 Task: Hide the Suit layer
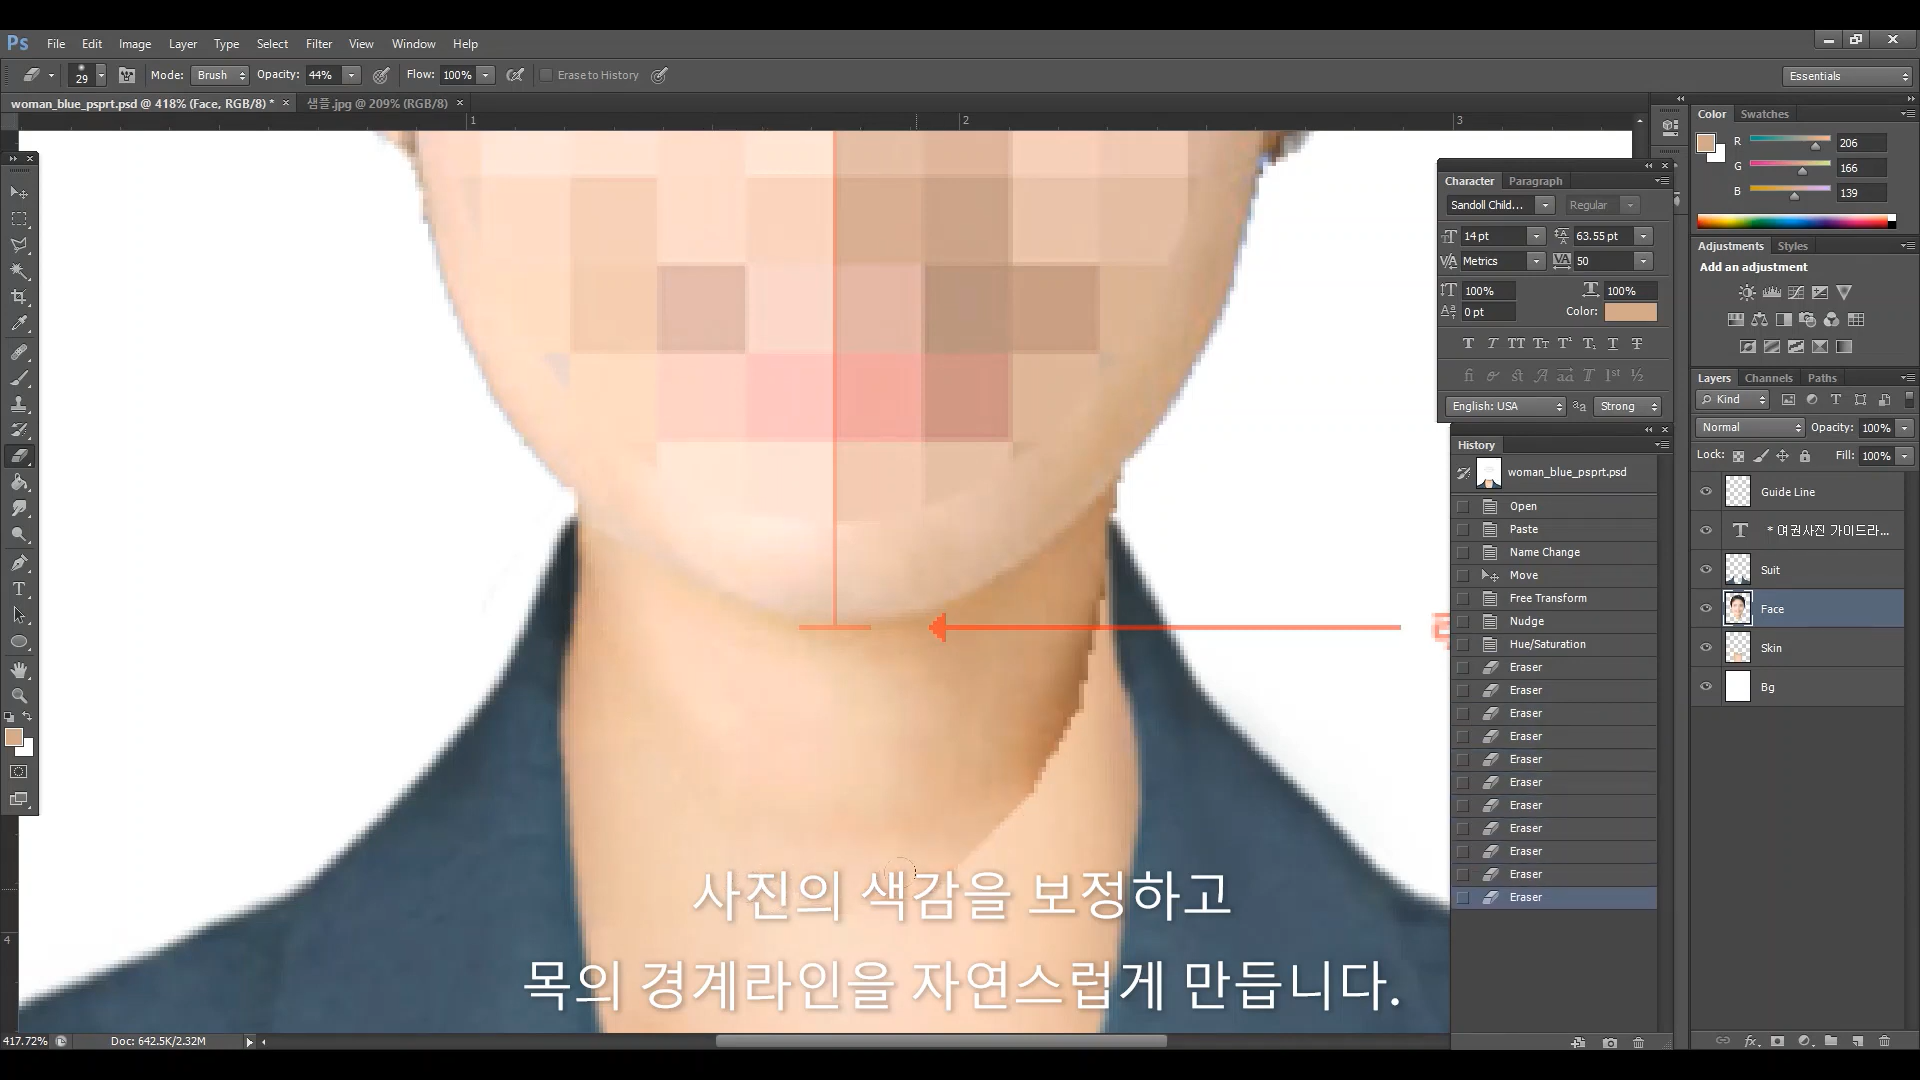pyautogui.click(x=1706, y=570)
